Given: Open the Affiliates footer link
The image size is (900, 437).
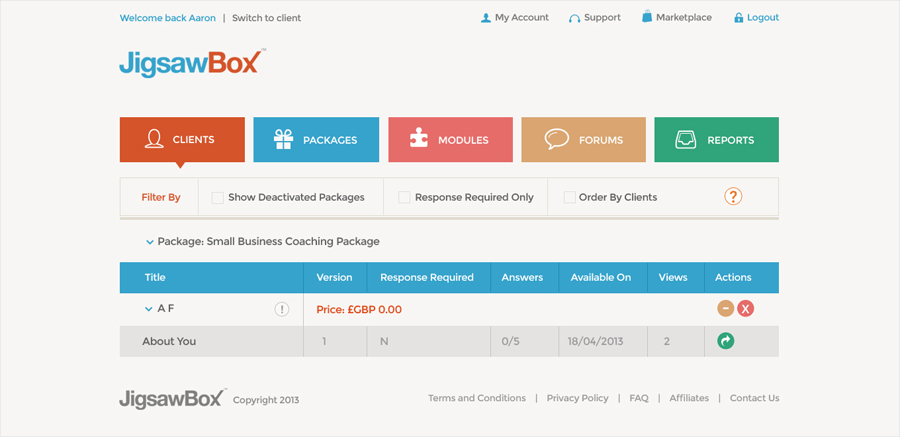Looking at the screenshot, I should [689, 398].
